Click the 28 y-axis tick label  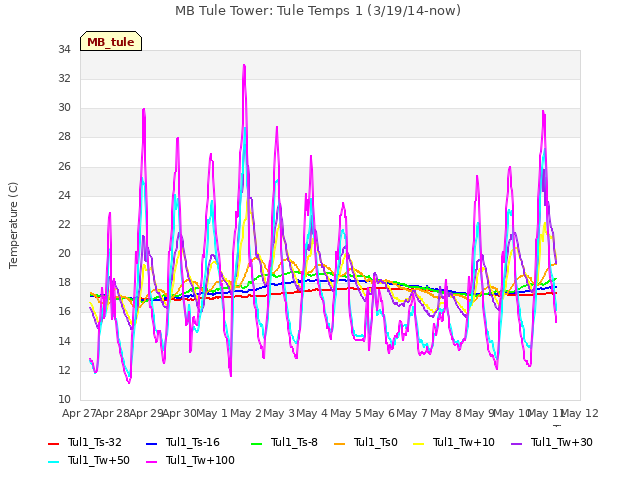tap(64, 137)
